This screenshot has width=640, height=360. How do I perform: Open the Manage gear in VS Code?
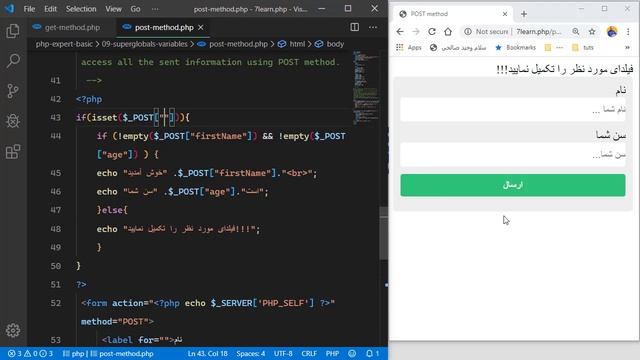point(13,330)
